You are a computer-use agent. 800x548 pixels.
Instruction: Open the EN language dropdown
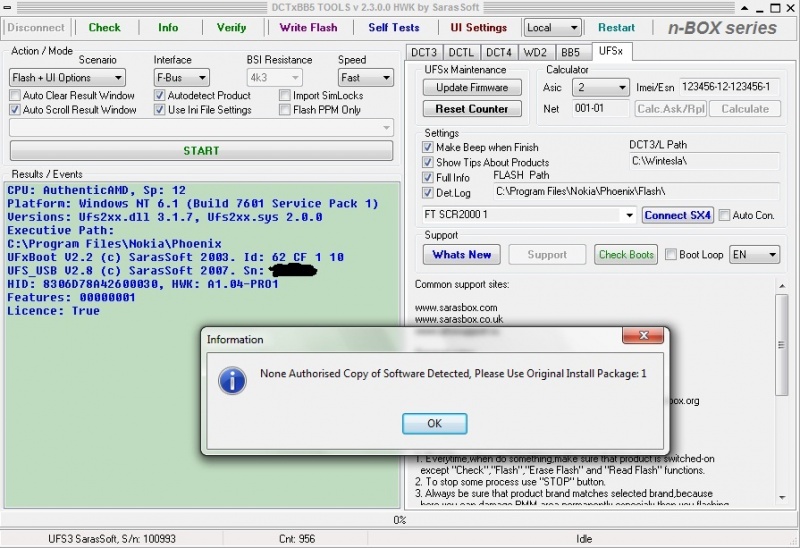(x=755, y=254)
